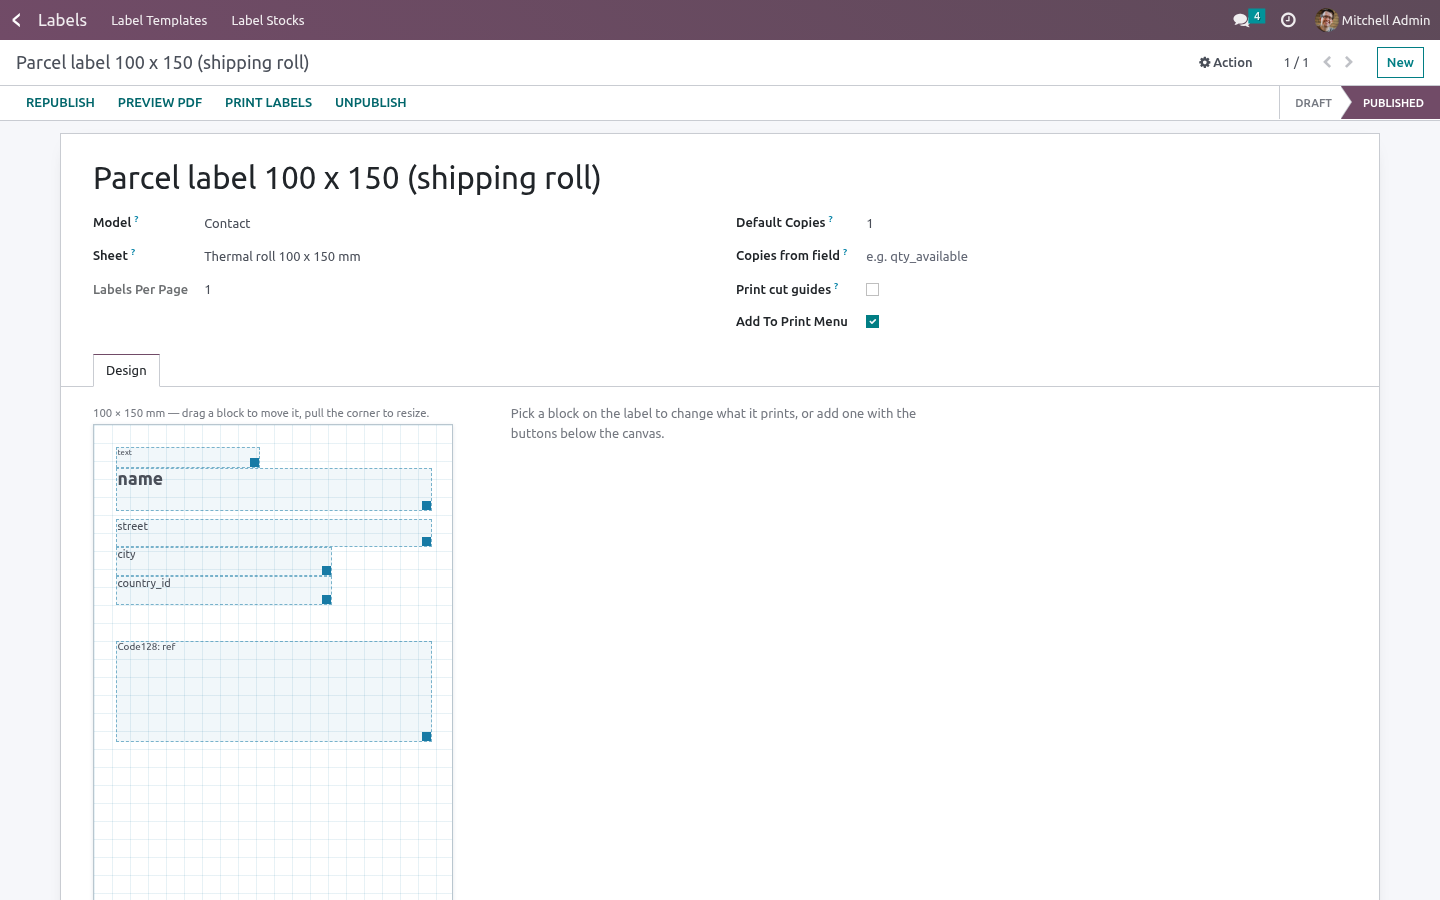The image size is (1440, 900).
Task: Select the DRAFT status stage
Action: 1313,103
